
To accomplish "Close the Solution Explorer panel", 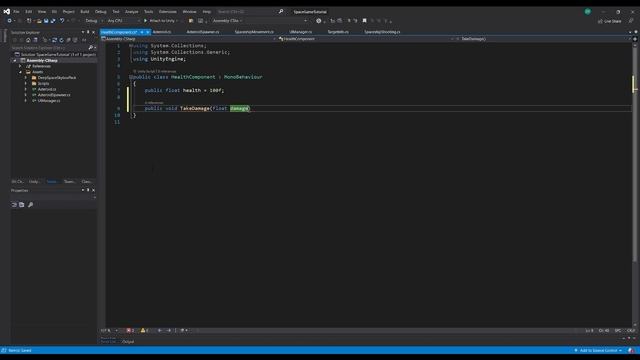I will pyautogui.click(x=93, y=32).
